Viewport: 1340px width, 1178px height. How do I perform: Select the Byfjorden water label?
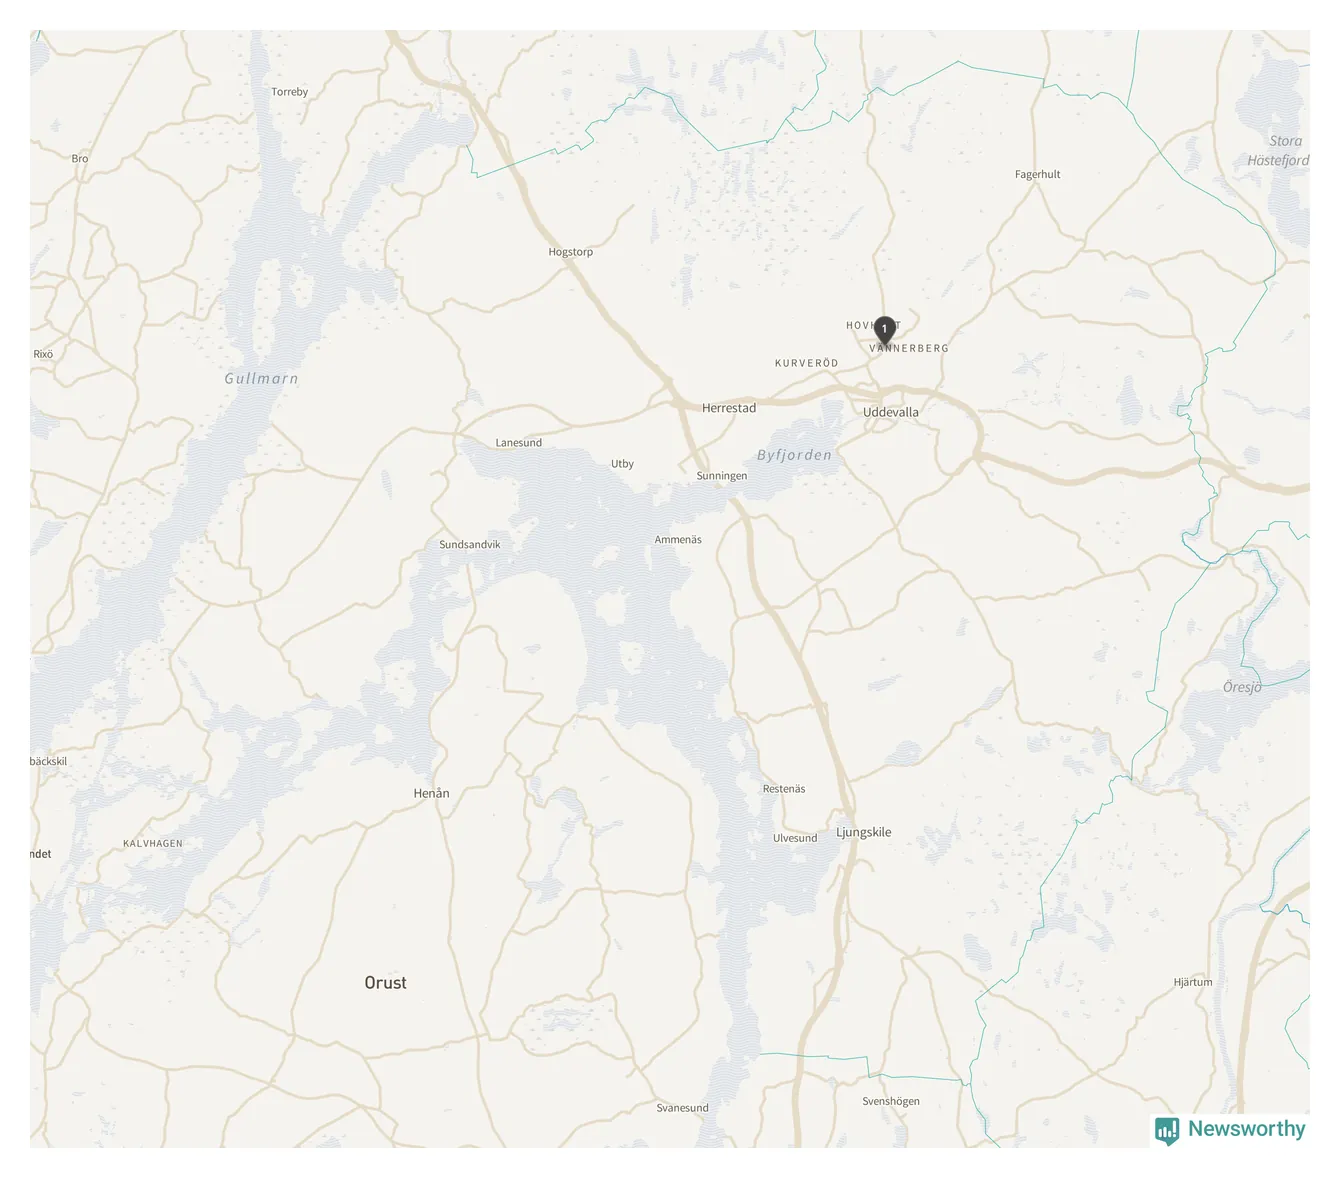pos(794,455)
